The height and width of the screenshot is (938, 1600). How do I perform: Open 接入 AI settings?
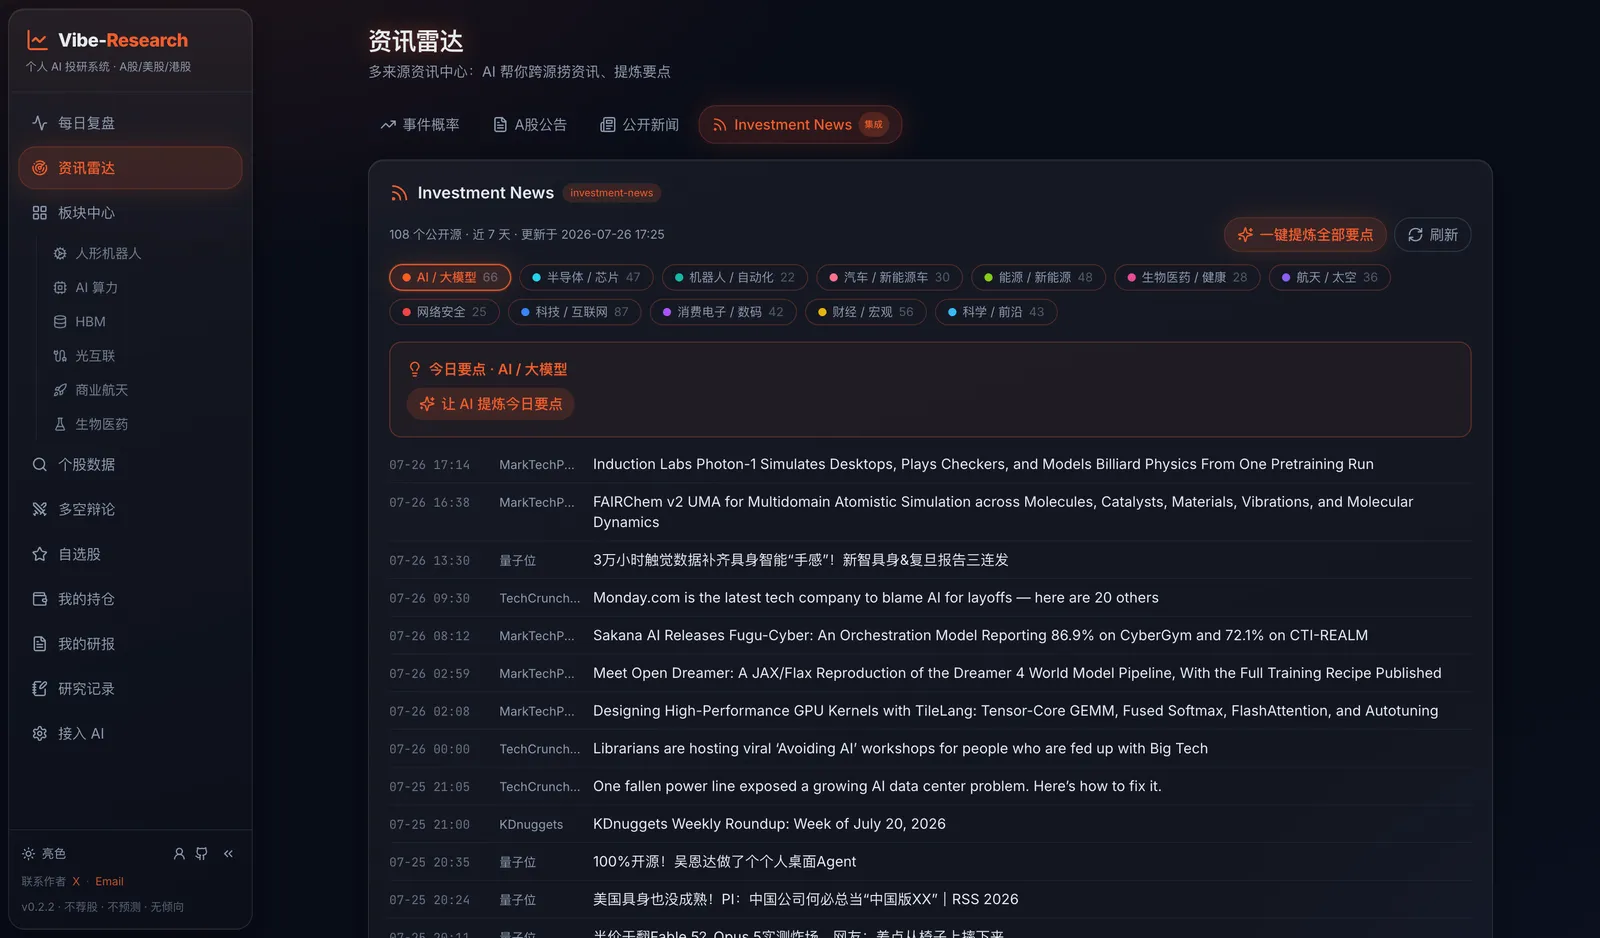[x=130, y=734]
